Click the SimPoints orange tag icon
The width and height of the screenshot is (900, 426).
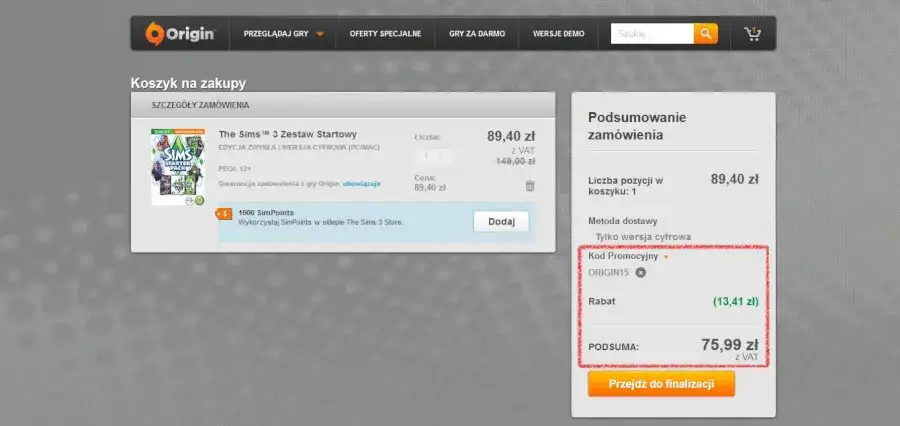coord(224,214)
